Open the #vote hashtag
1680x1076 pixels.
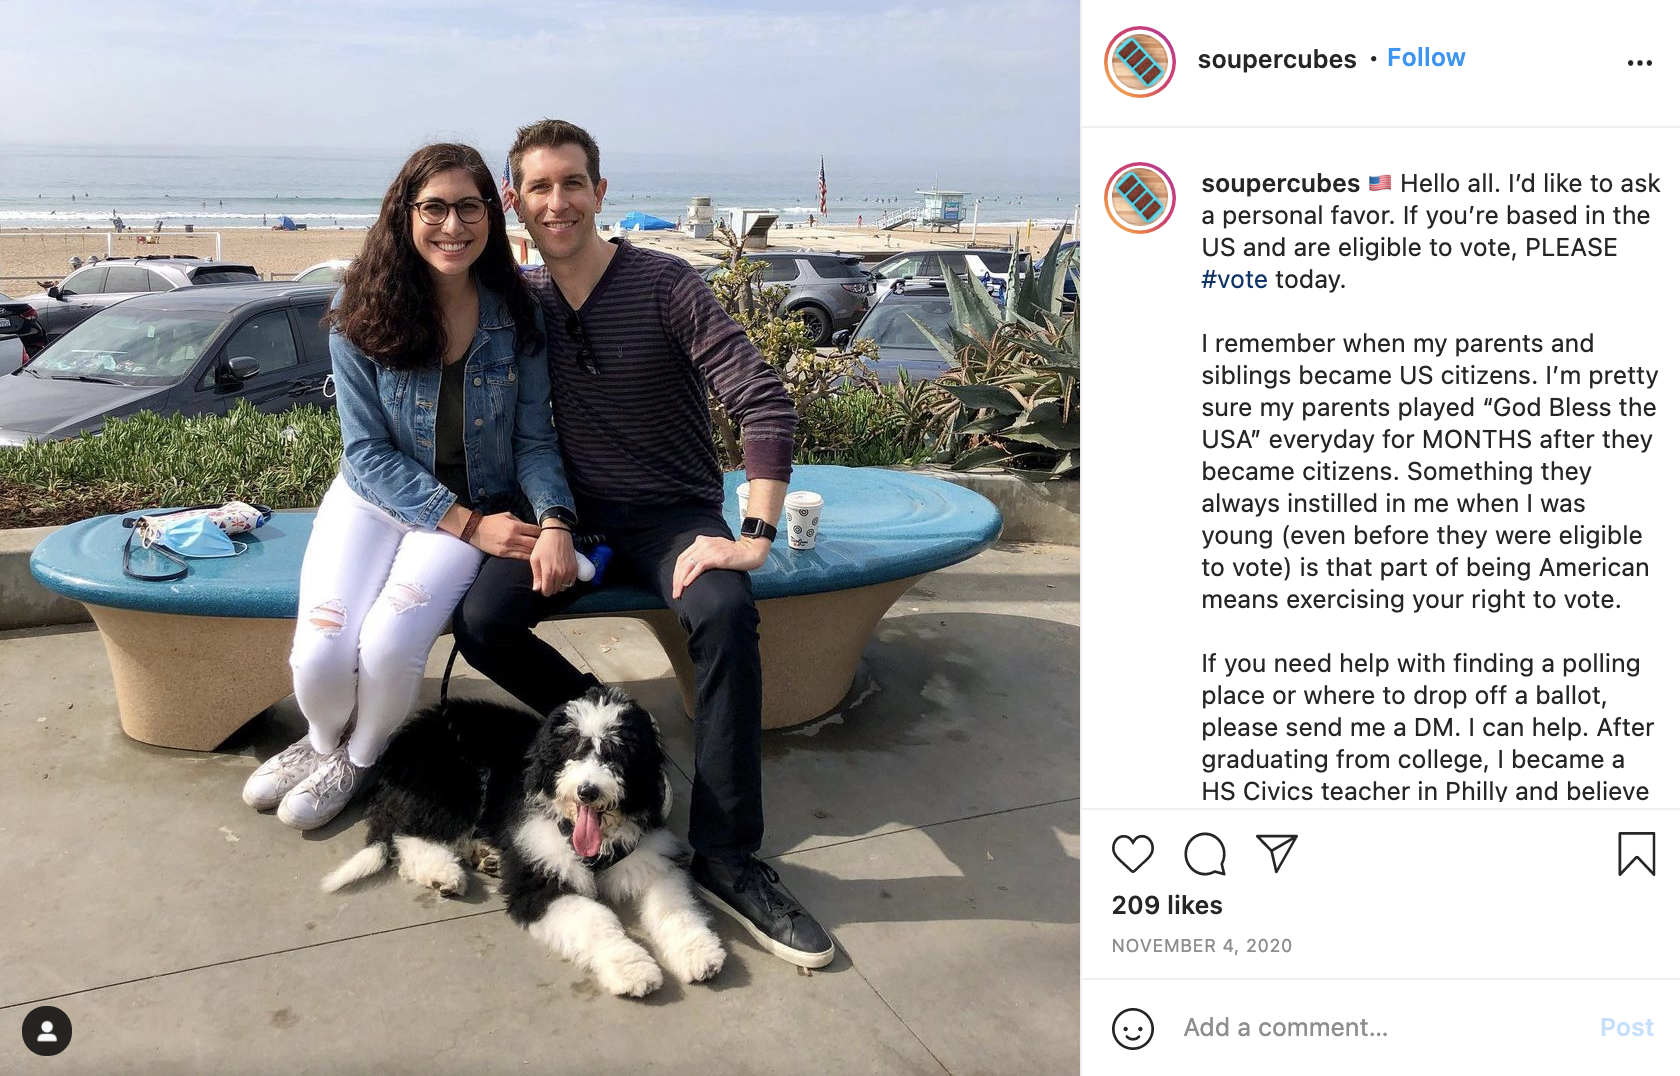point(1234,279)
